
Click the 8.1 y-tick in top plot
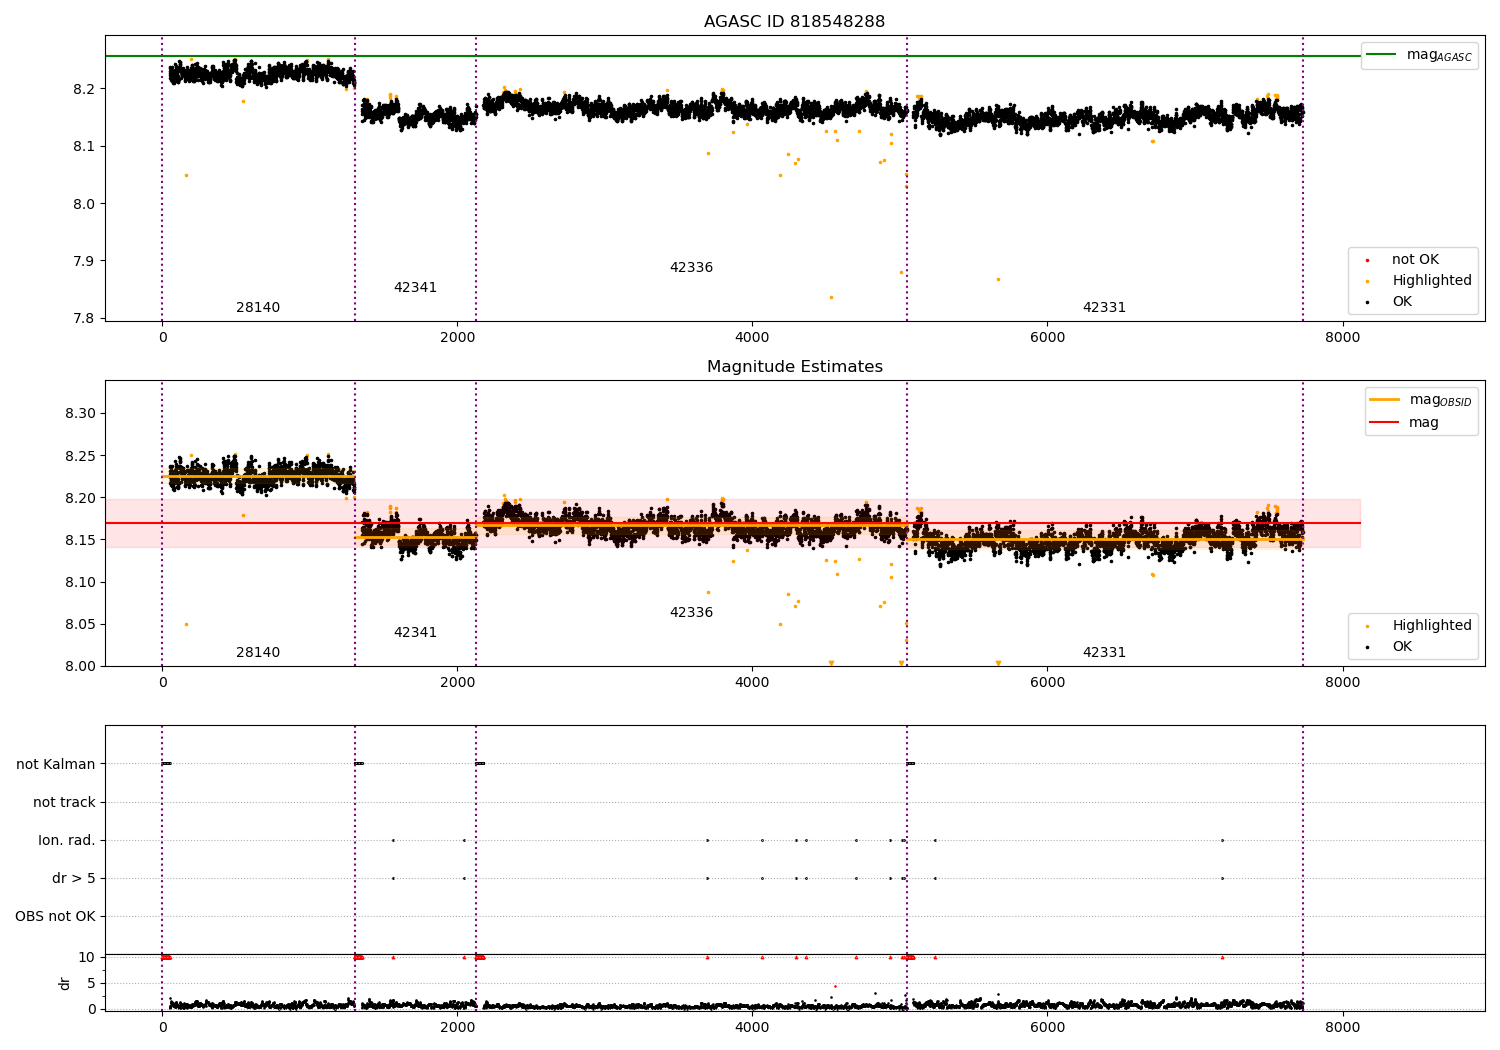[x=83, y=147]
